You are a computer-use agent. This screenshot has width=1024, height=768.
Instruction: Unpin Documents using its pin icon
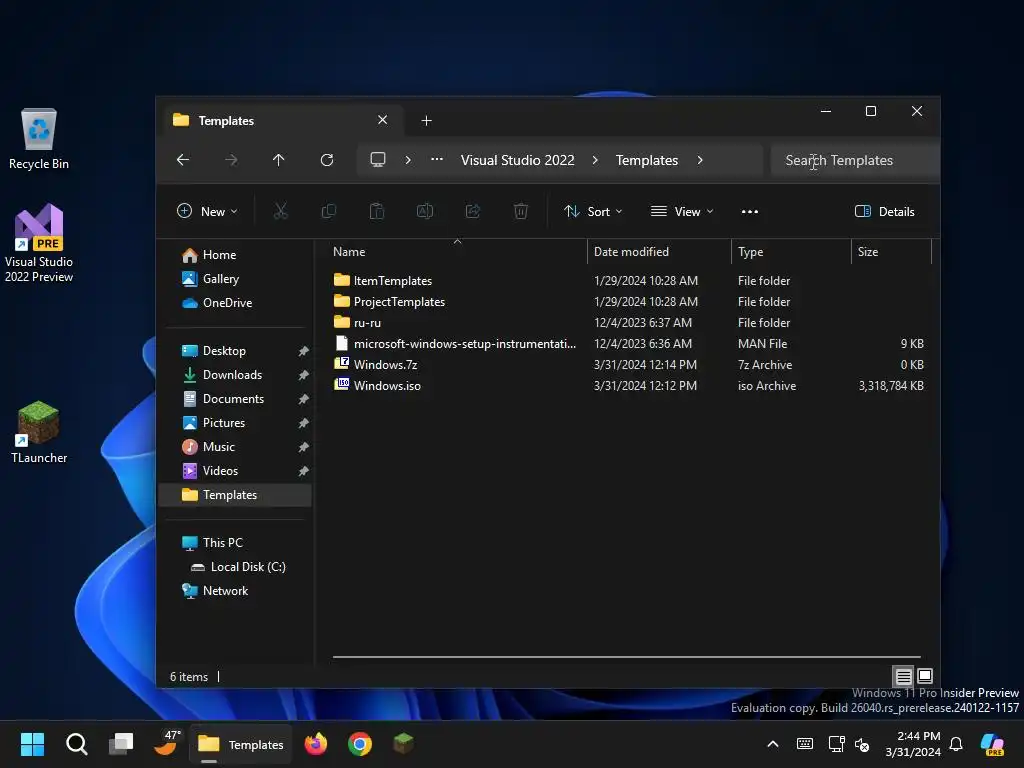pyautogui.click(x=303, y=399)
